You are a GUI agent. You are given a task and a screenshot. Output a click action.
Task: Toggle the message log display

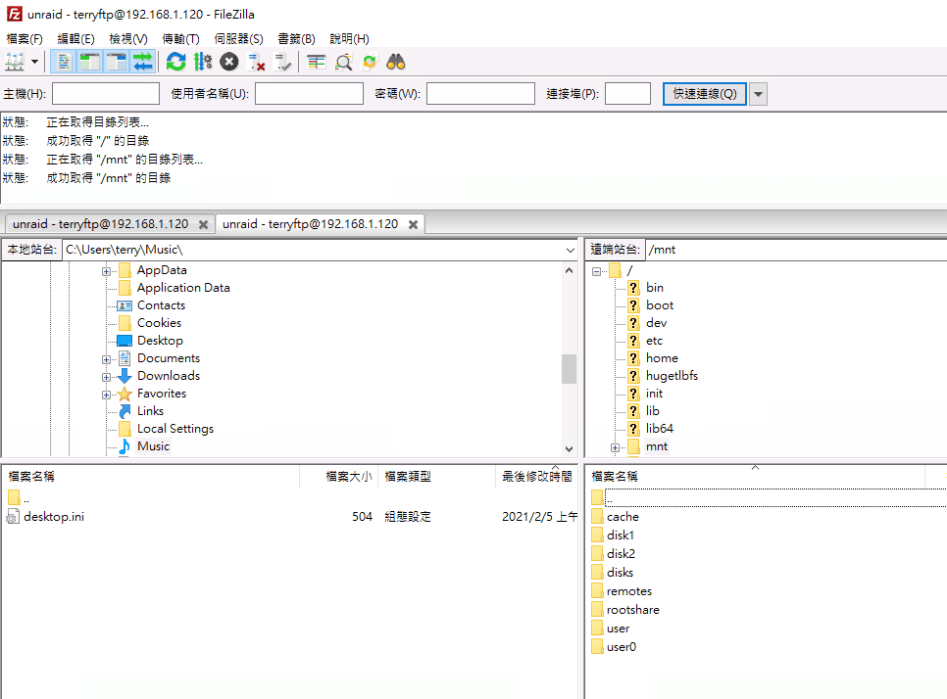[x=61, y=62]
